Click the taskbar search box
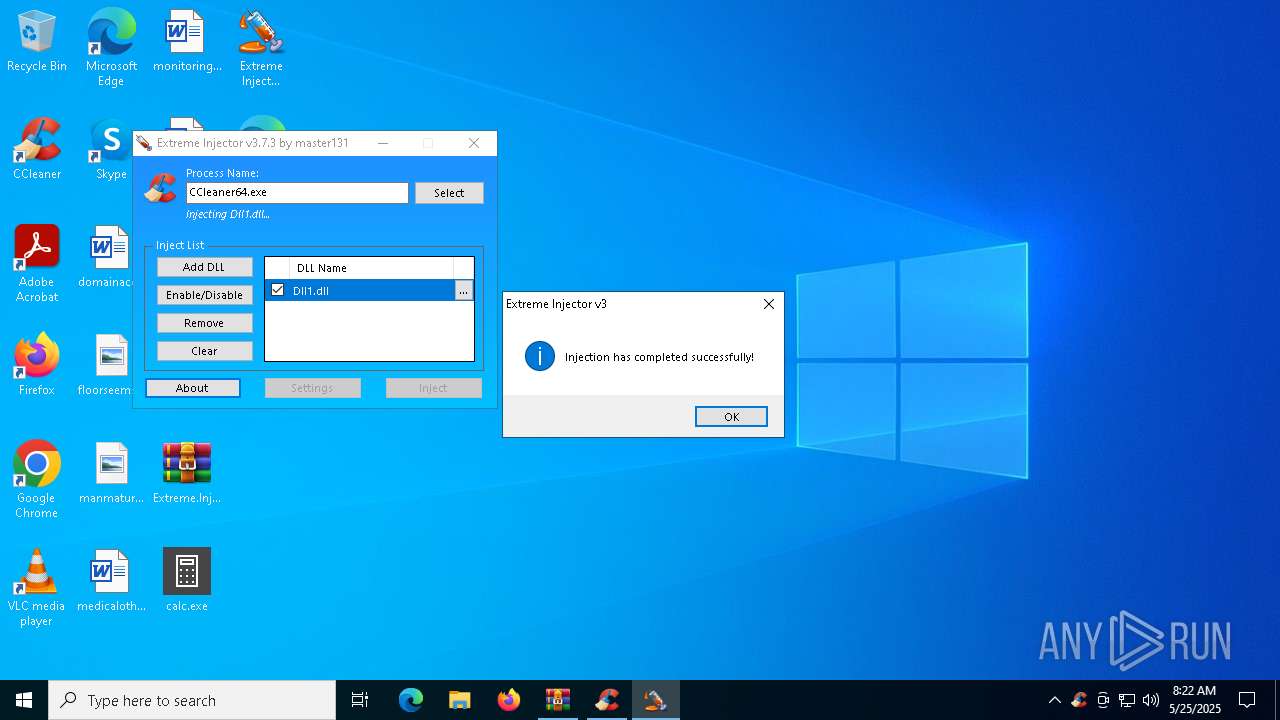Image resolution: width=1280 pixels, height=720 pixels. tap(192, 700)
